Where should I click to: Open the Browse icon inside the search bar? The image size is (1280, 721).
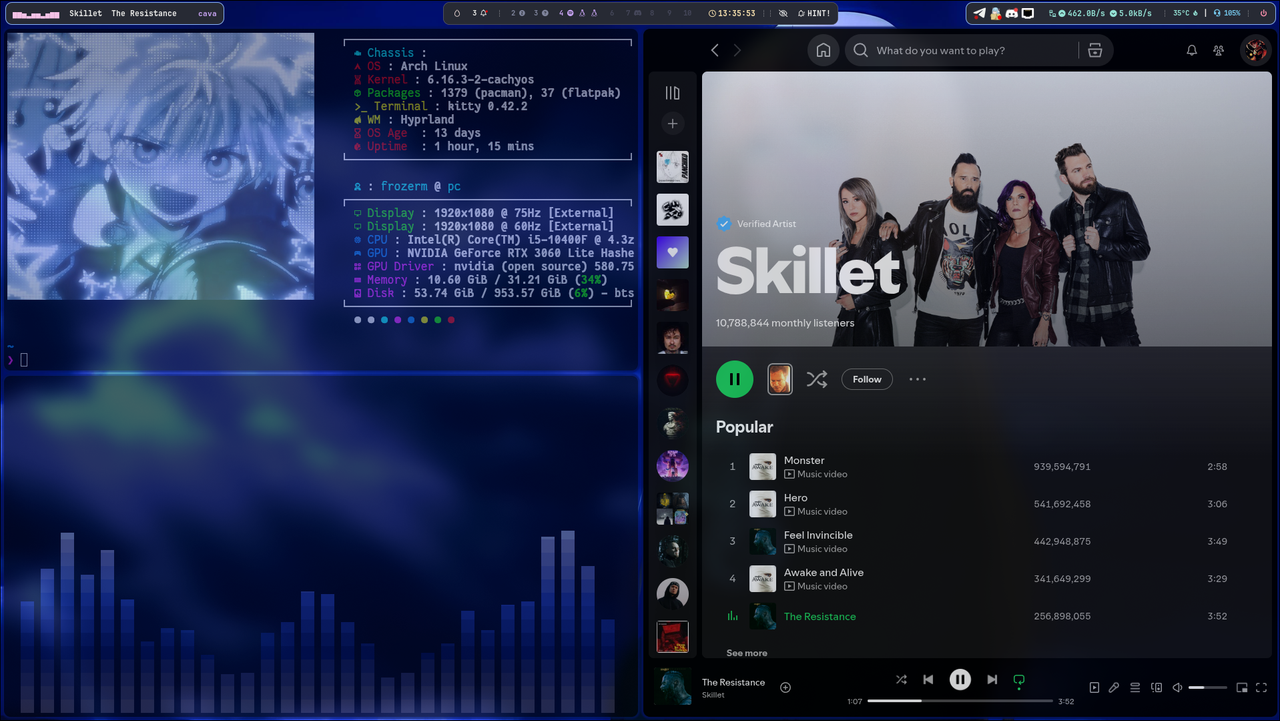pos(1095,50)
